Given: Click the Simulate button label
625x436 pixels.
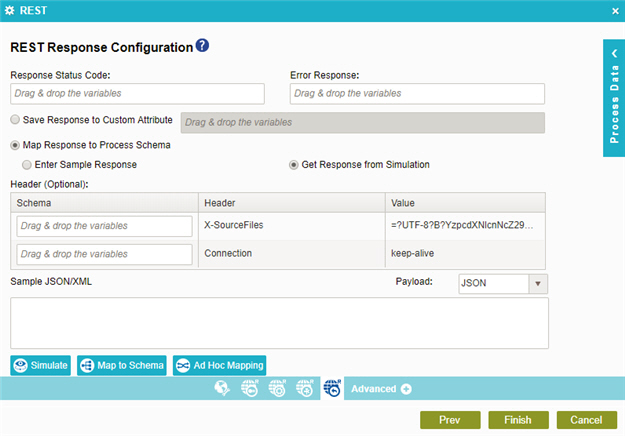Looking at the screenshot, I should (49, 365).
